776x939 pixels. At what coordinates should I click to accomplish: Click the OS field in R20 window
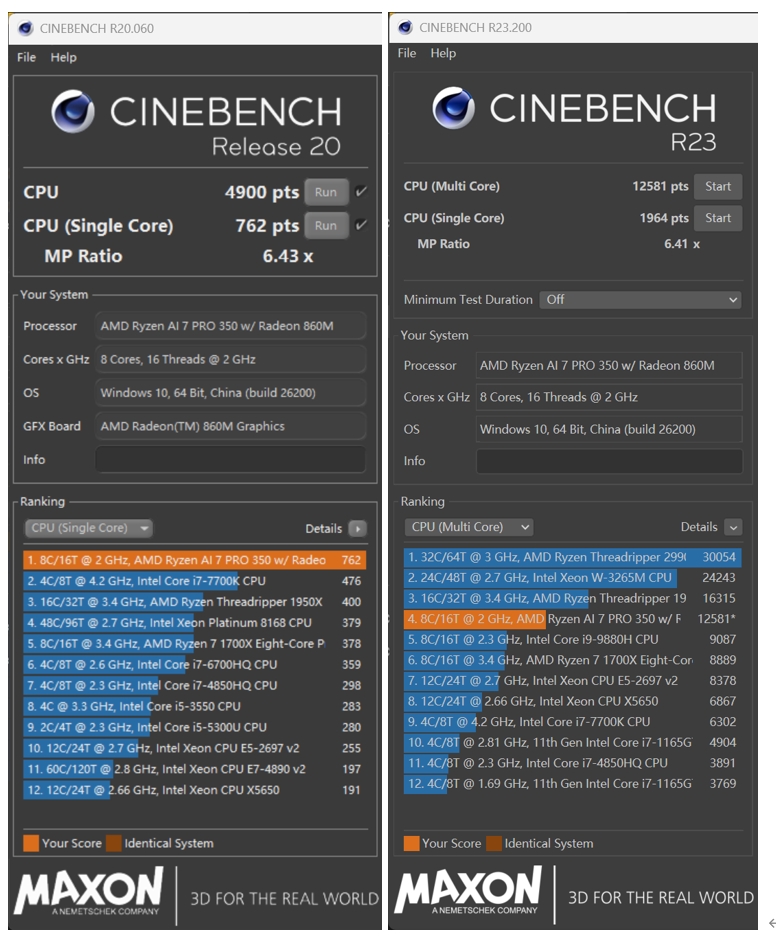pos(231,393)
